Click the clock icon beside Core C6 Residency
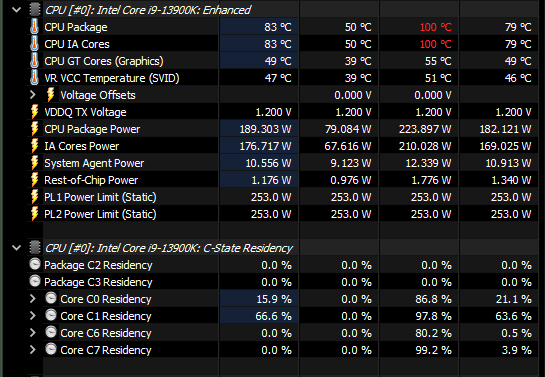 [51, 332]
